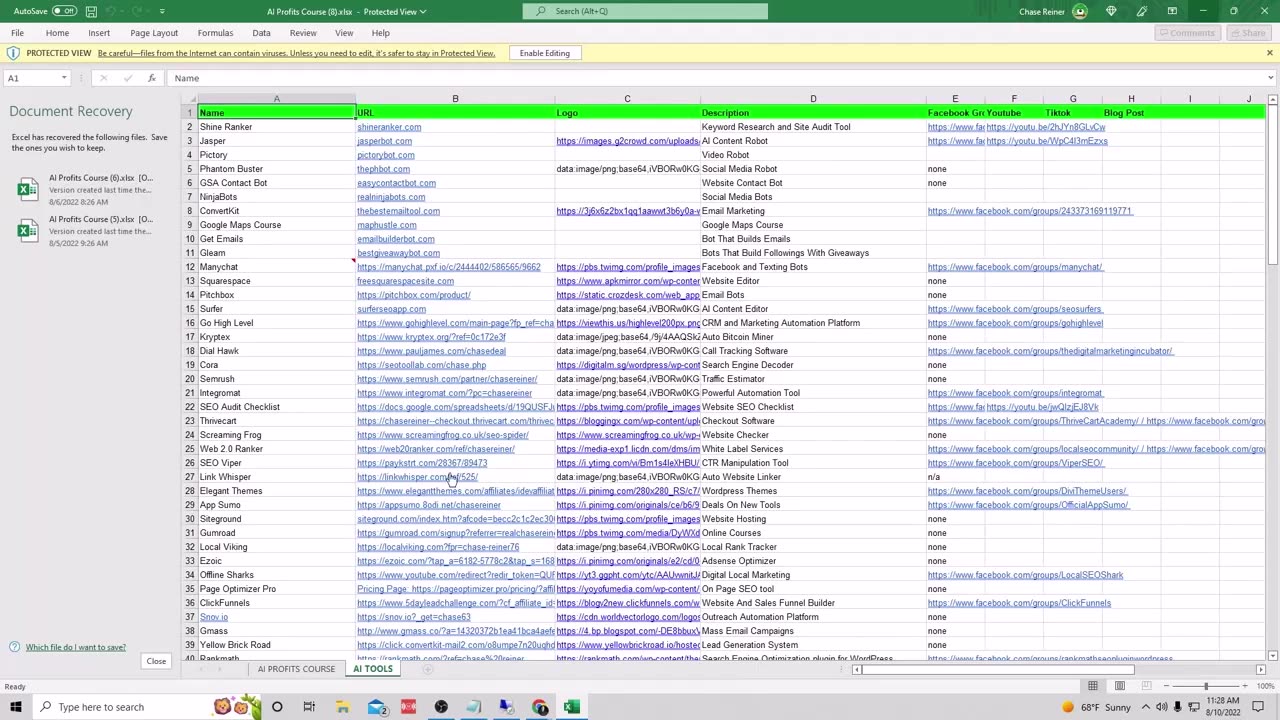Image resolution: width=1280 pixels, height=720 pixels.
Task: Open the Name Box dropdown arrow
Action: [64, 78]
